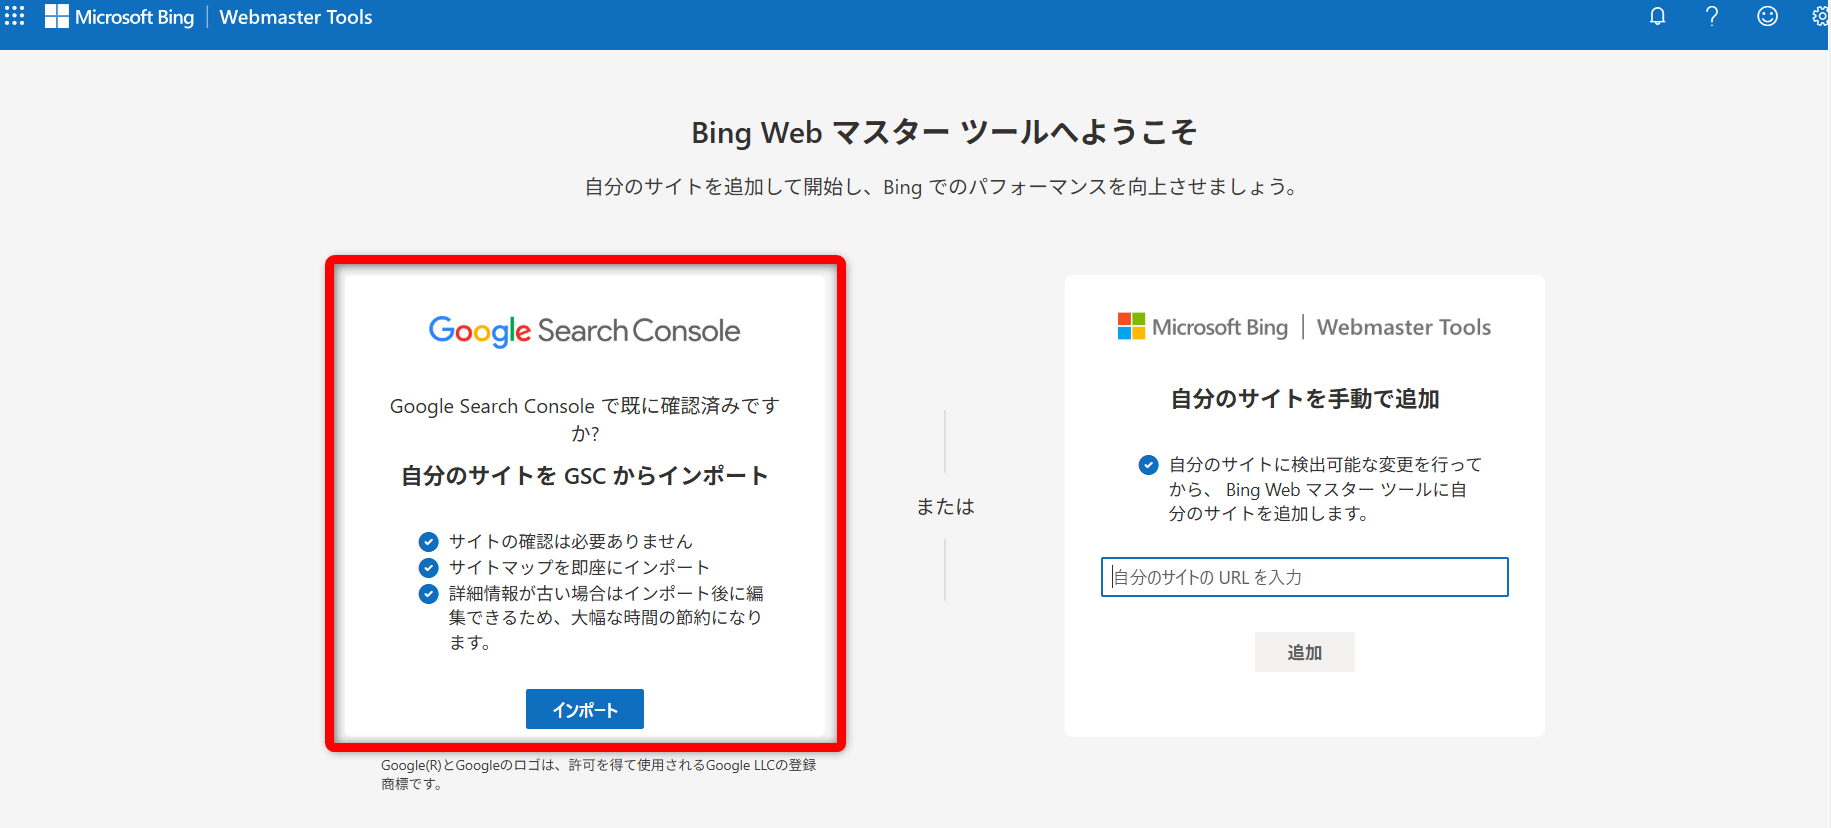Click Webmaster Tools title in header
This screenshot has height=828, width=1831.
pyautogui.click(x=296, y=17)
